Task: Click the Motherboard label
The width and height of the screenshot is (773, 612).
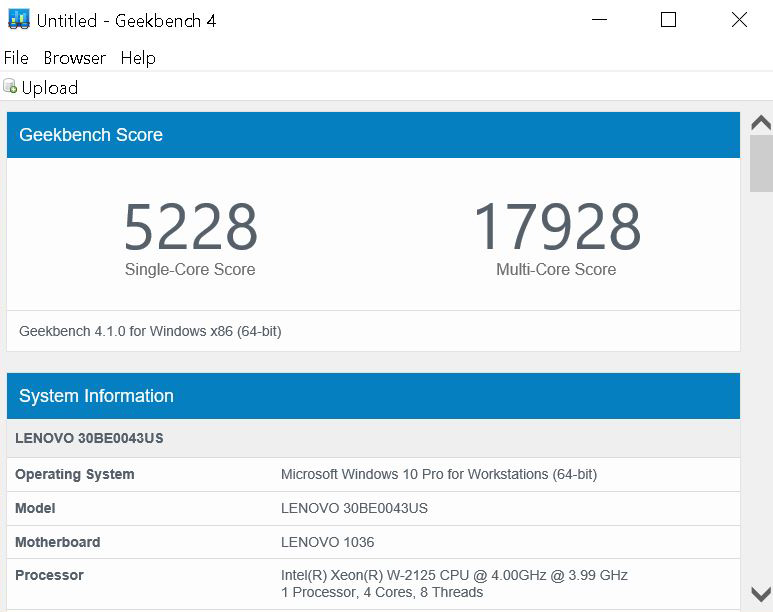Action: coord(58,542)
